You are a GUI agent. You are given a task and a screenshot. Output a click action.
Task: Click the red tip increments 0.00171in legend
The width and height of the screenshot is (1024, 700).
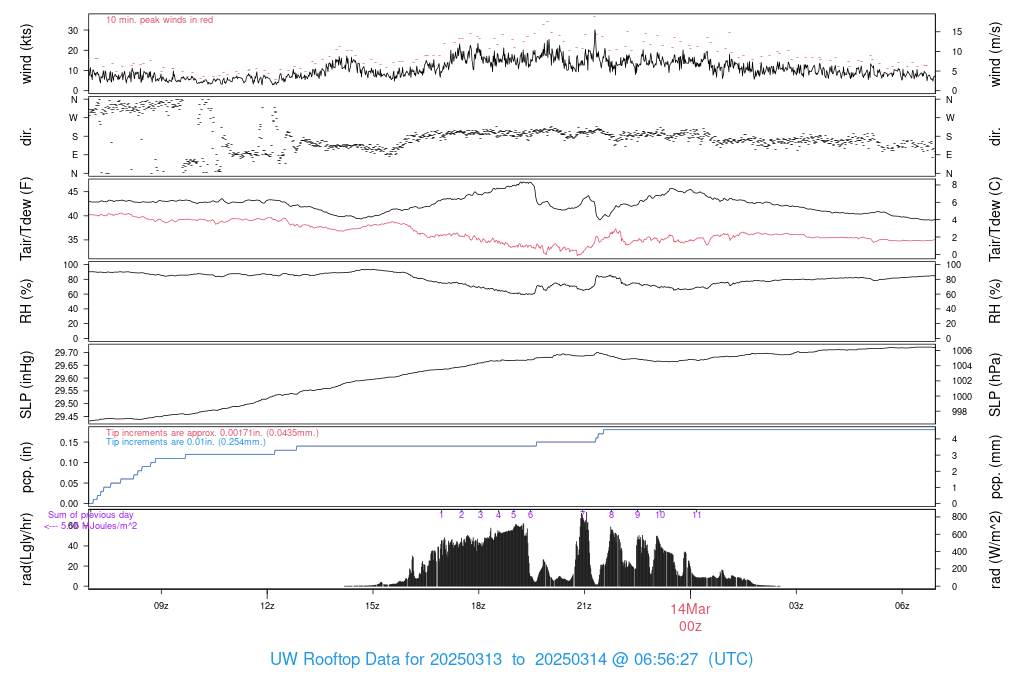pos(212,433)
